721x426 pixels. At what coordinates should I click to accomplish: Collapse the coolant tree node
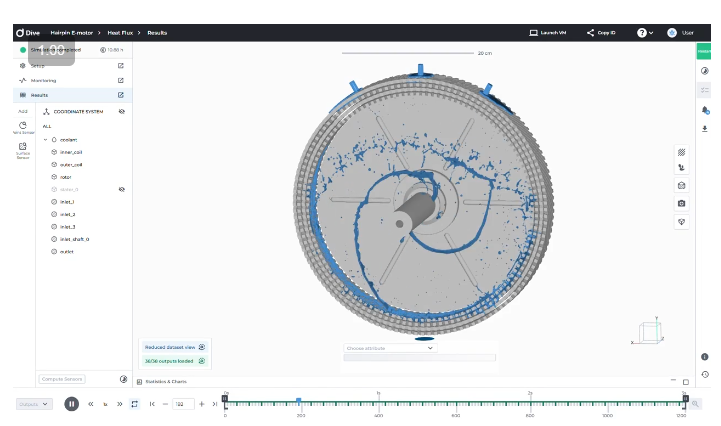pos(45,139)
